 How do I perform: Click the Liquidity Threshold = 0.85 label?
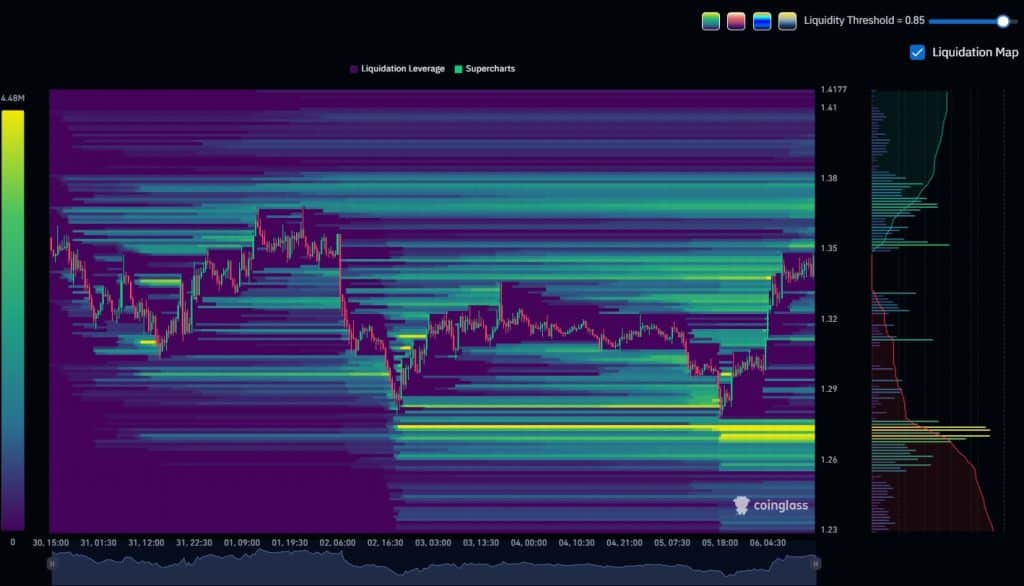(864, 20)
